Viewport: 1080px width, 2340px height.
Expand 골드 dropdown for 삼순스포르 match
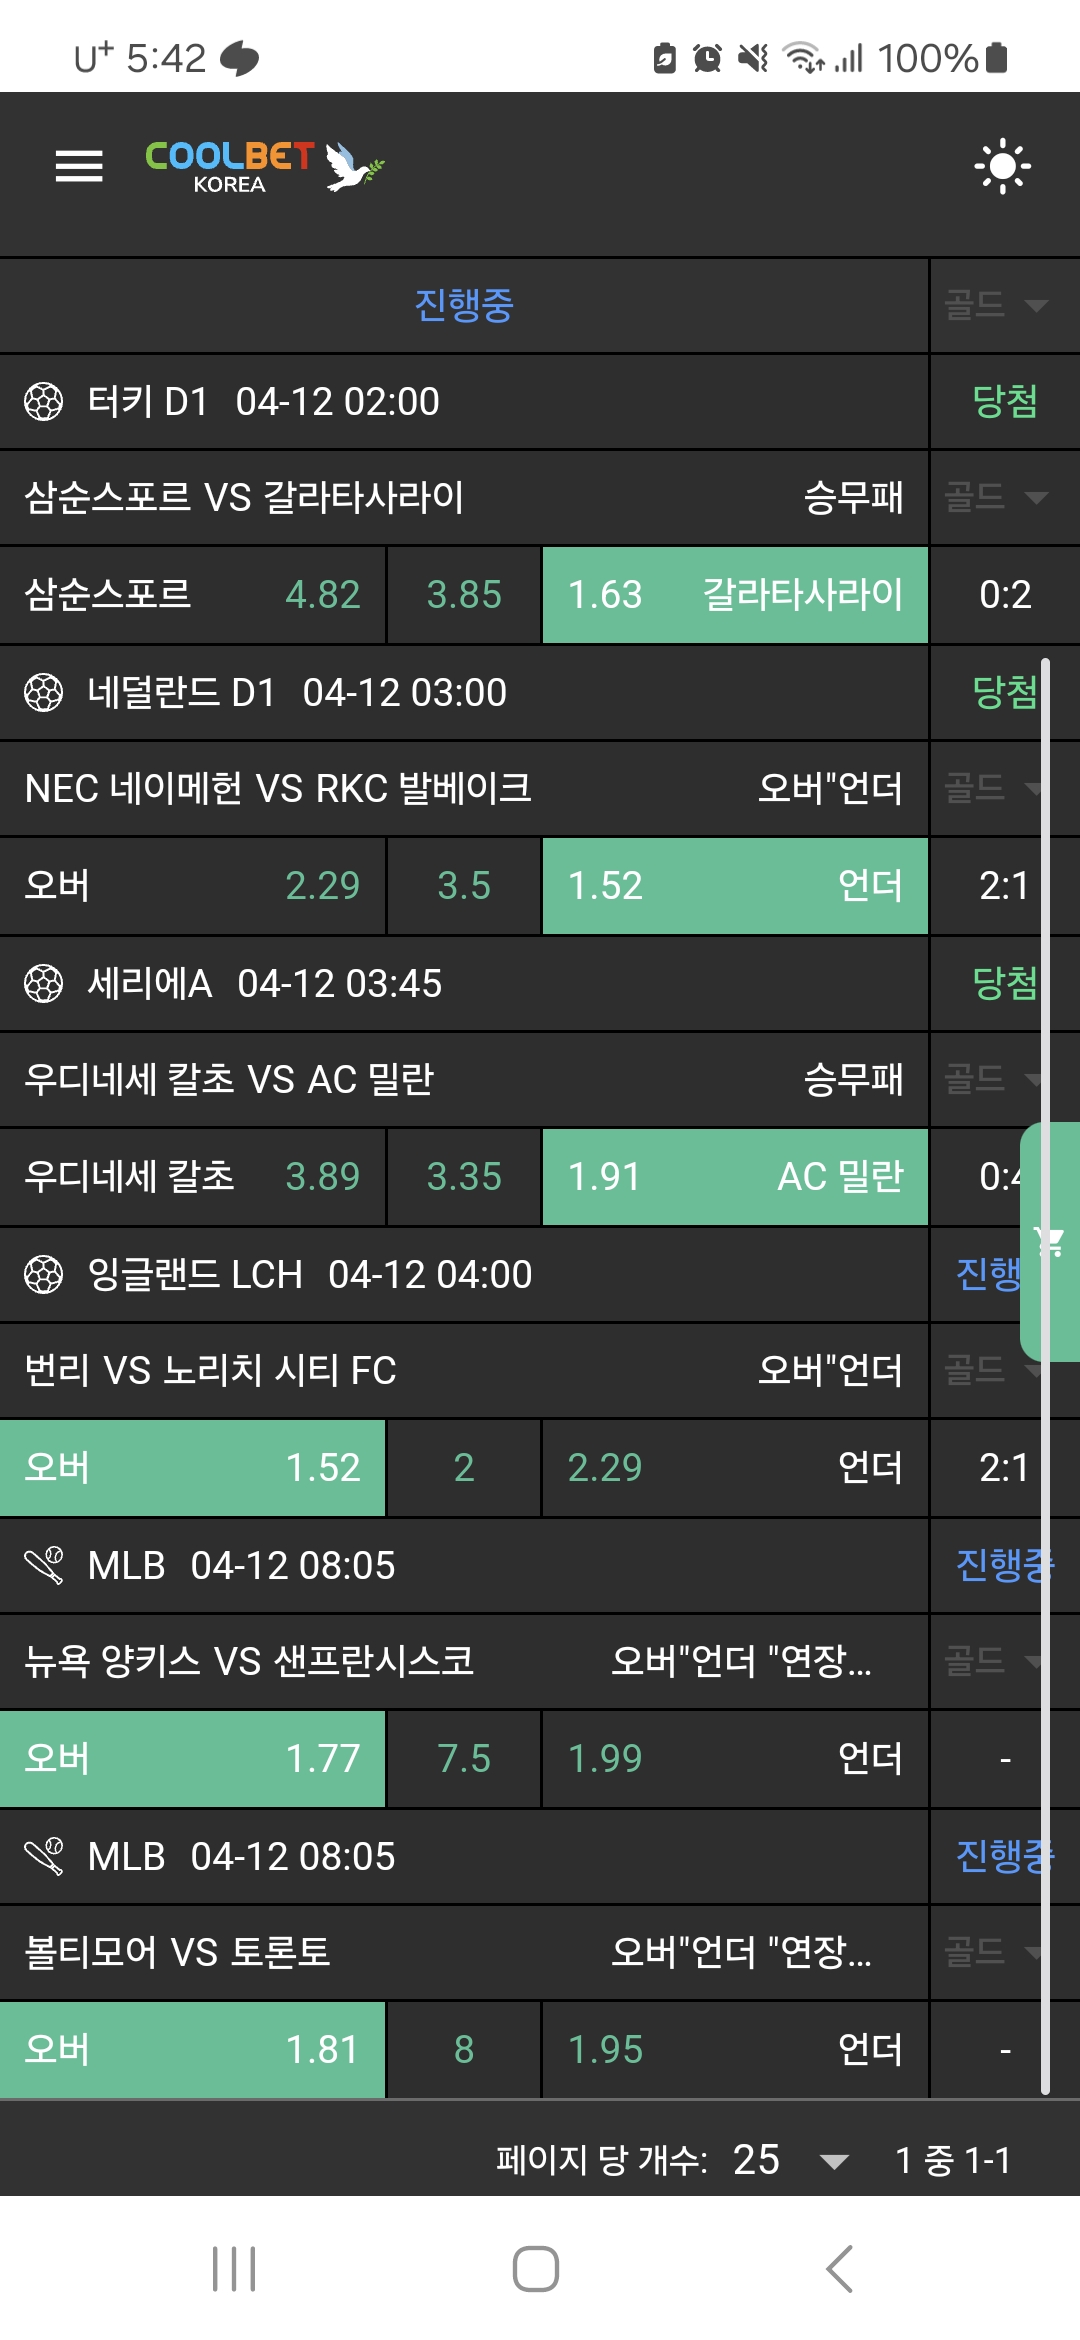click(996, 497)
